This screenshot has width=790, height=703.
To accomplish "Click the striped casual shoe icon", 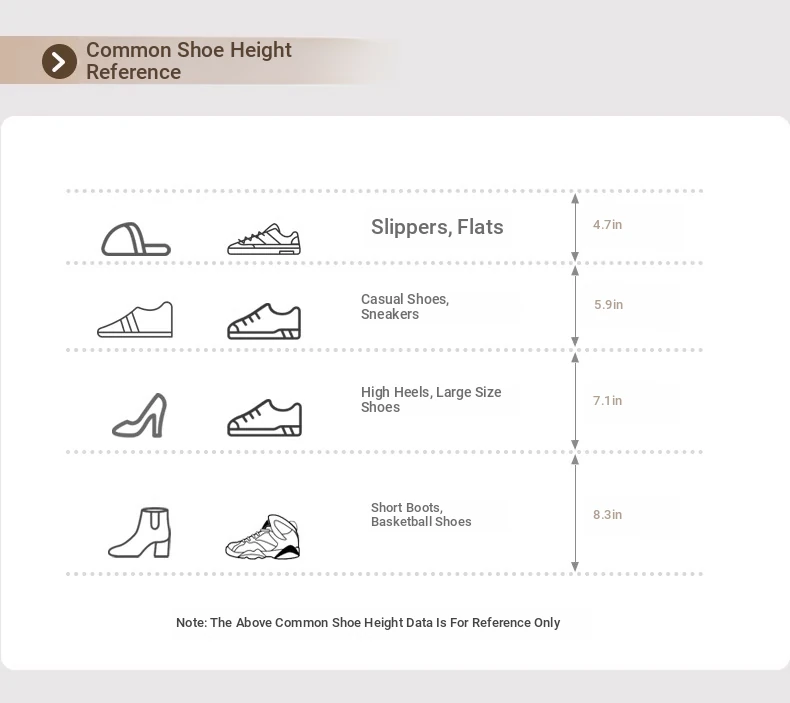I will (x=135, y=319).
